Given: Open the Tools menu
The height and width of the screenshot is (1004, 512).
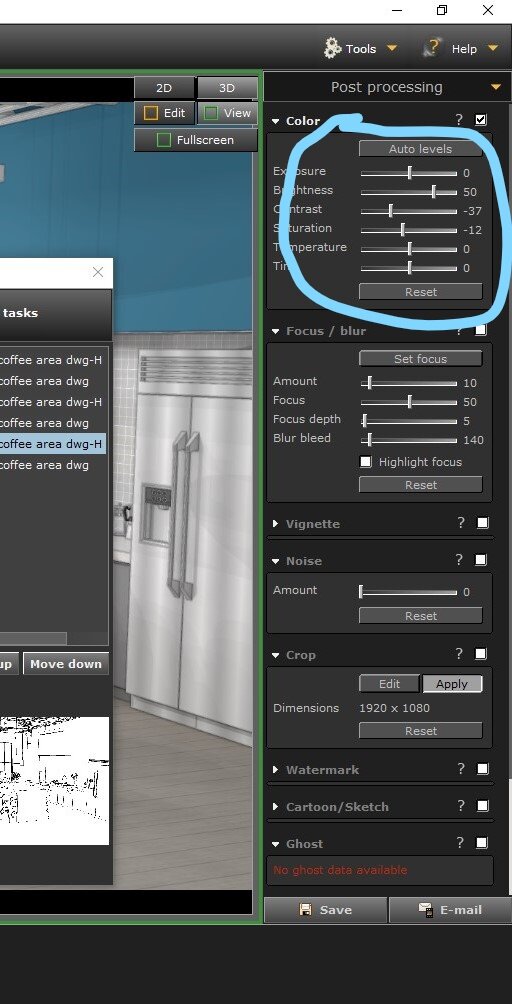Looking at the screenshot, I should click(360, 49).
